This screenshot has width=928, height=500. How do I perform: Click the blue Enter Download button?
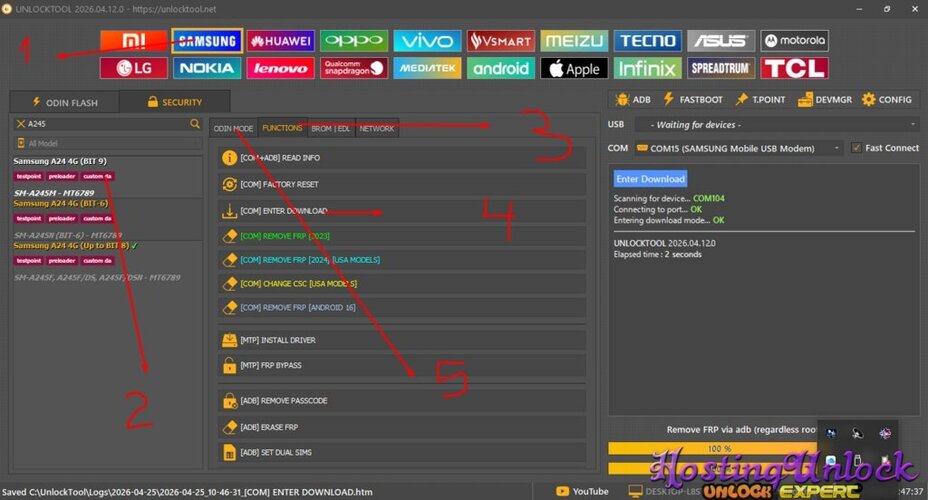(x=650, y=179)
